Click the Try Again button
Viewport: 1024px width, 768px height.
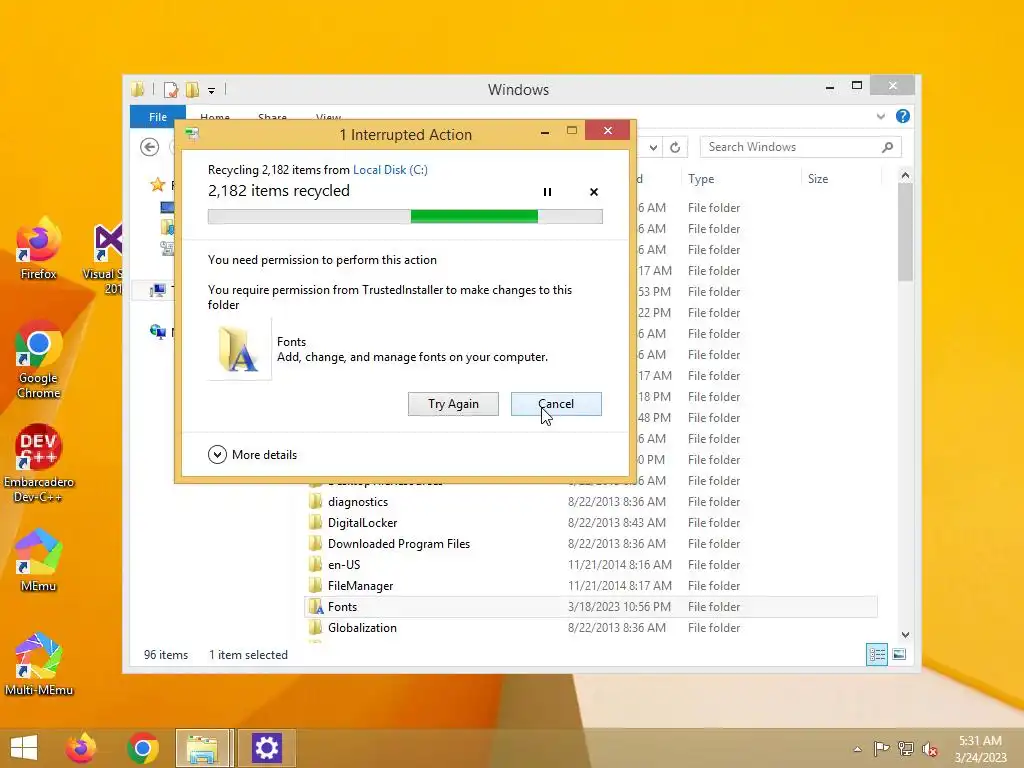pyautogui.click(x=453, y=404)
